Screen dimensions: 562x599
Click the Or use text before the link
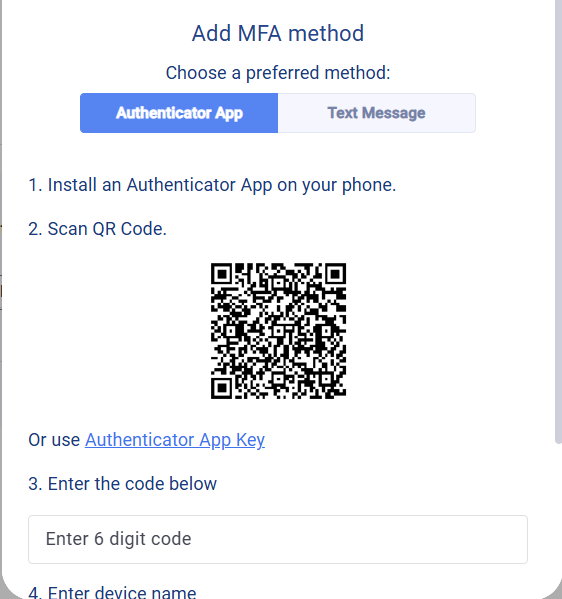(x=54, y=440)
